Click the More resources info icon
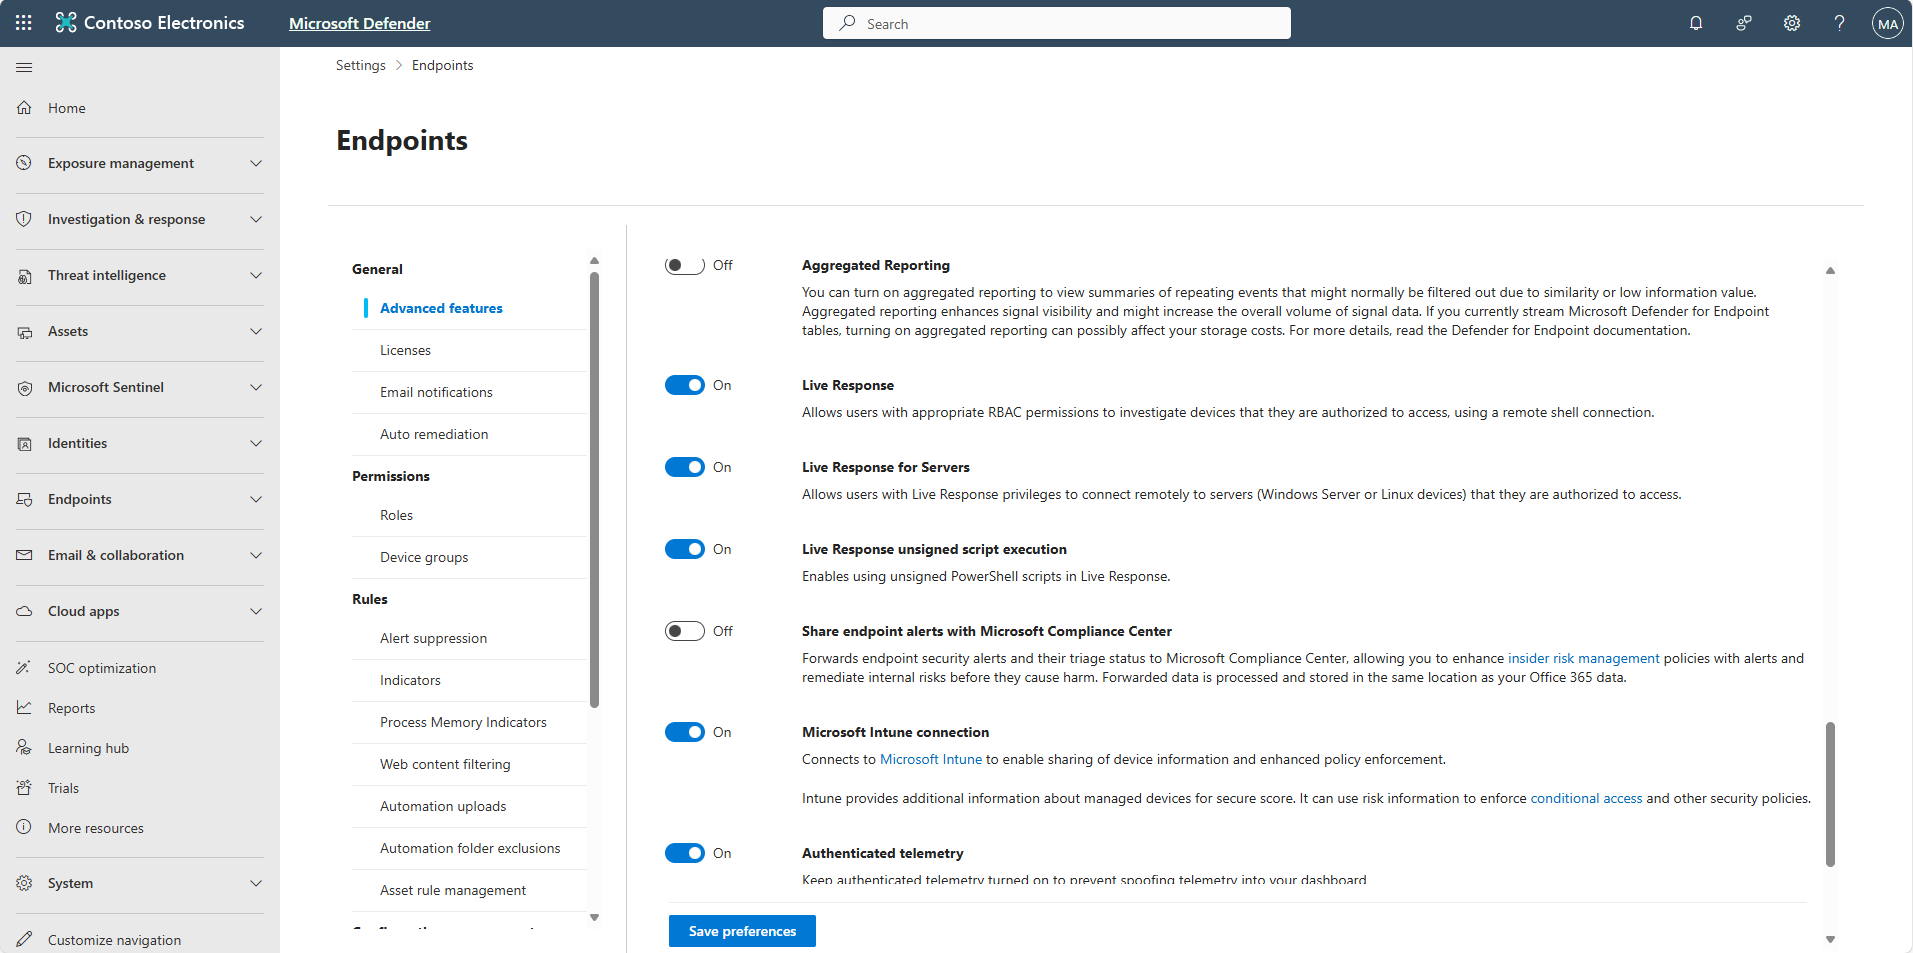This screenshot has height=953, width=1913. coord(24,828)
